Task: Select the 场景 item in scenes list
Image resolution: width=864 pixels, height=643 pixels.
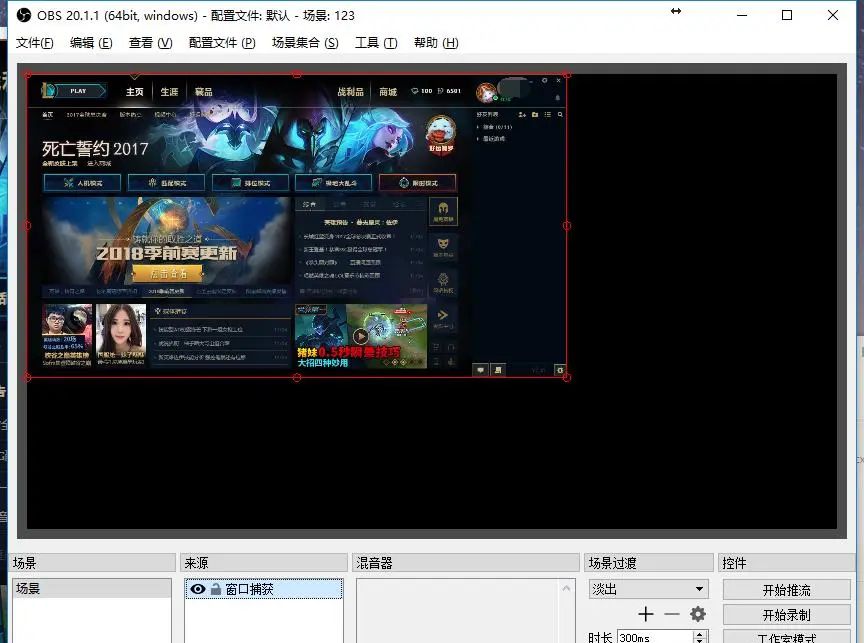Action: 92,588
